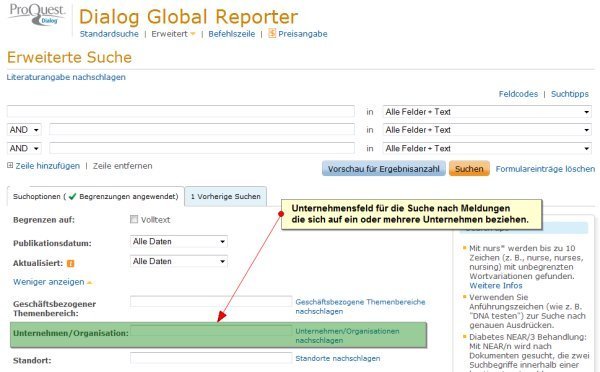Image resolution: width=600 pixels, height=372 pixels.
Task: Open the Suchtipps link
Action: click(570, 94)
